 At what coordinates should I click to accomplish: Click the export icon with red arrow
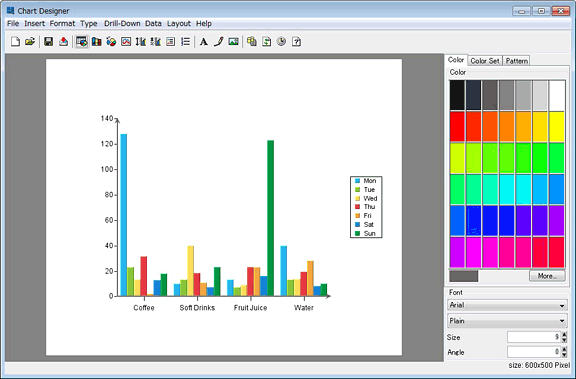tap(63, 41)
